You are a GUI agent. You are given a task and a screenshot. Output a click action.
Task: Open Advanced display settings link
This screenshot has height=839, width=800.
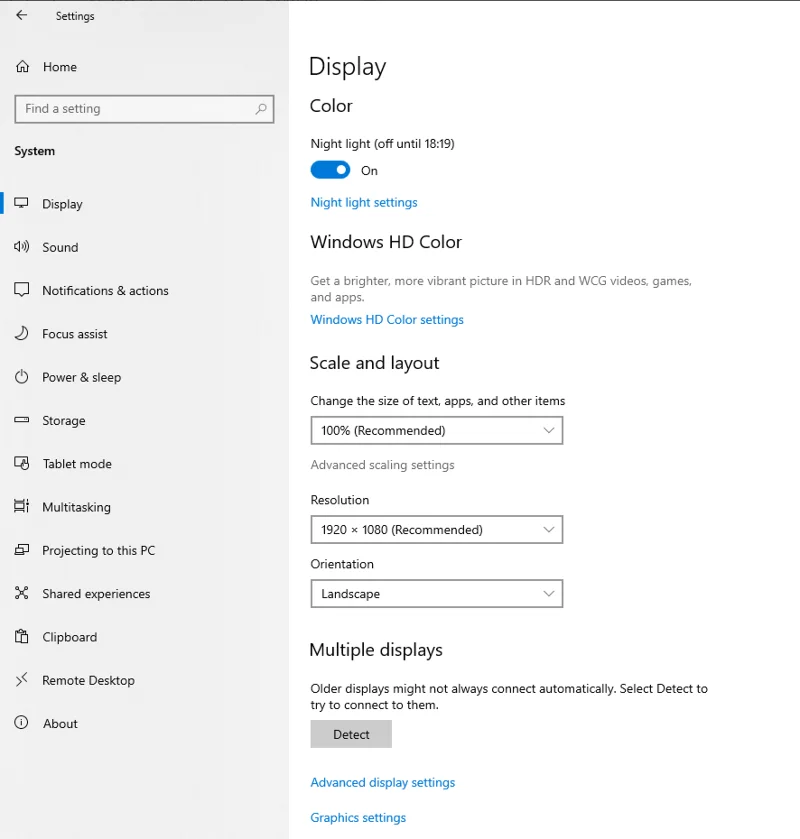383,782
